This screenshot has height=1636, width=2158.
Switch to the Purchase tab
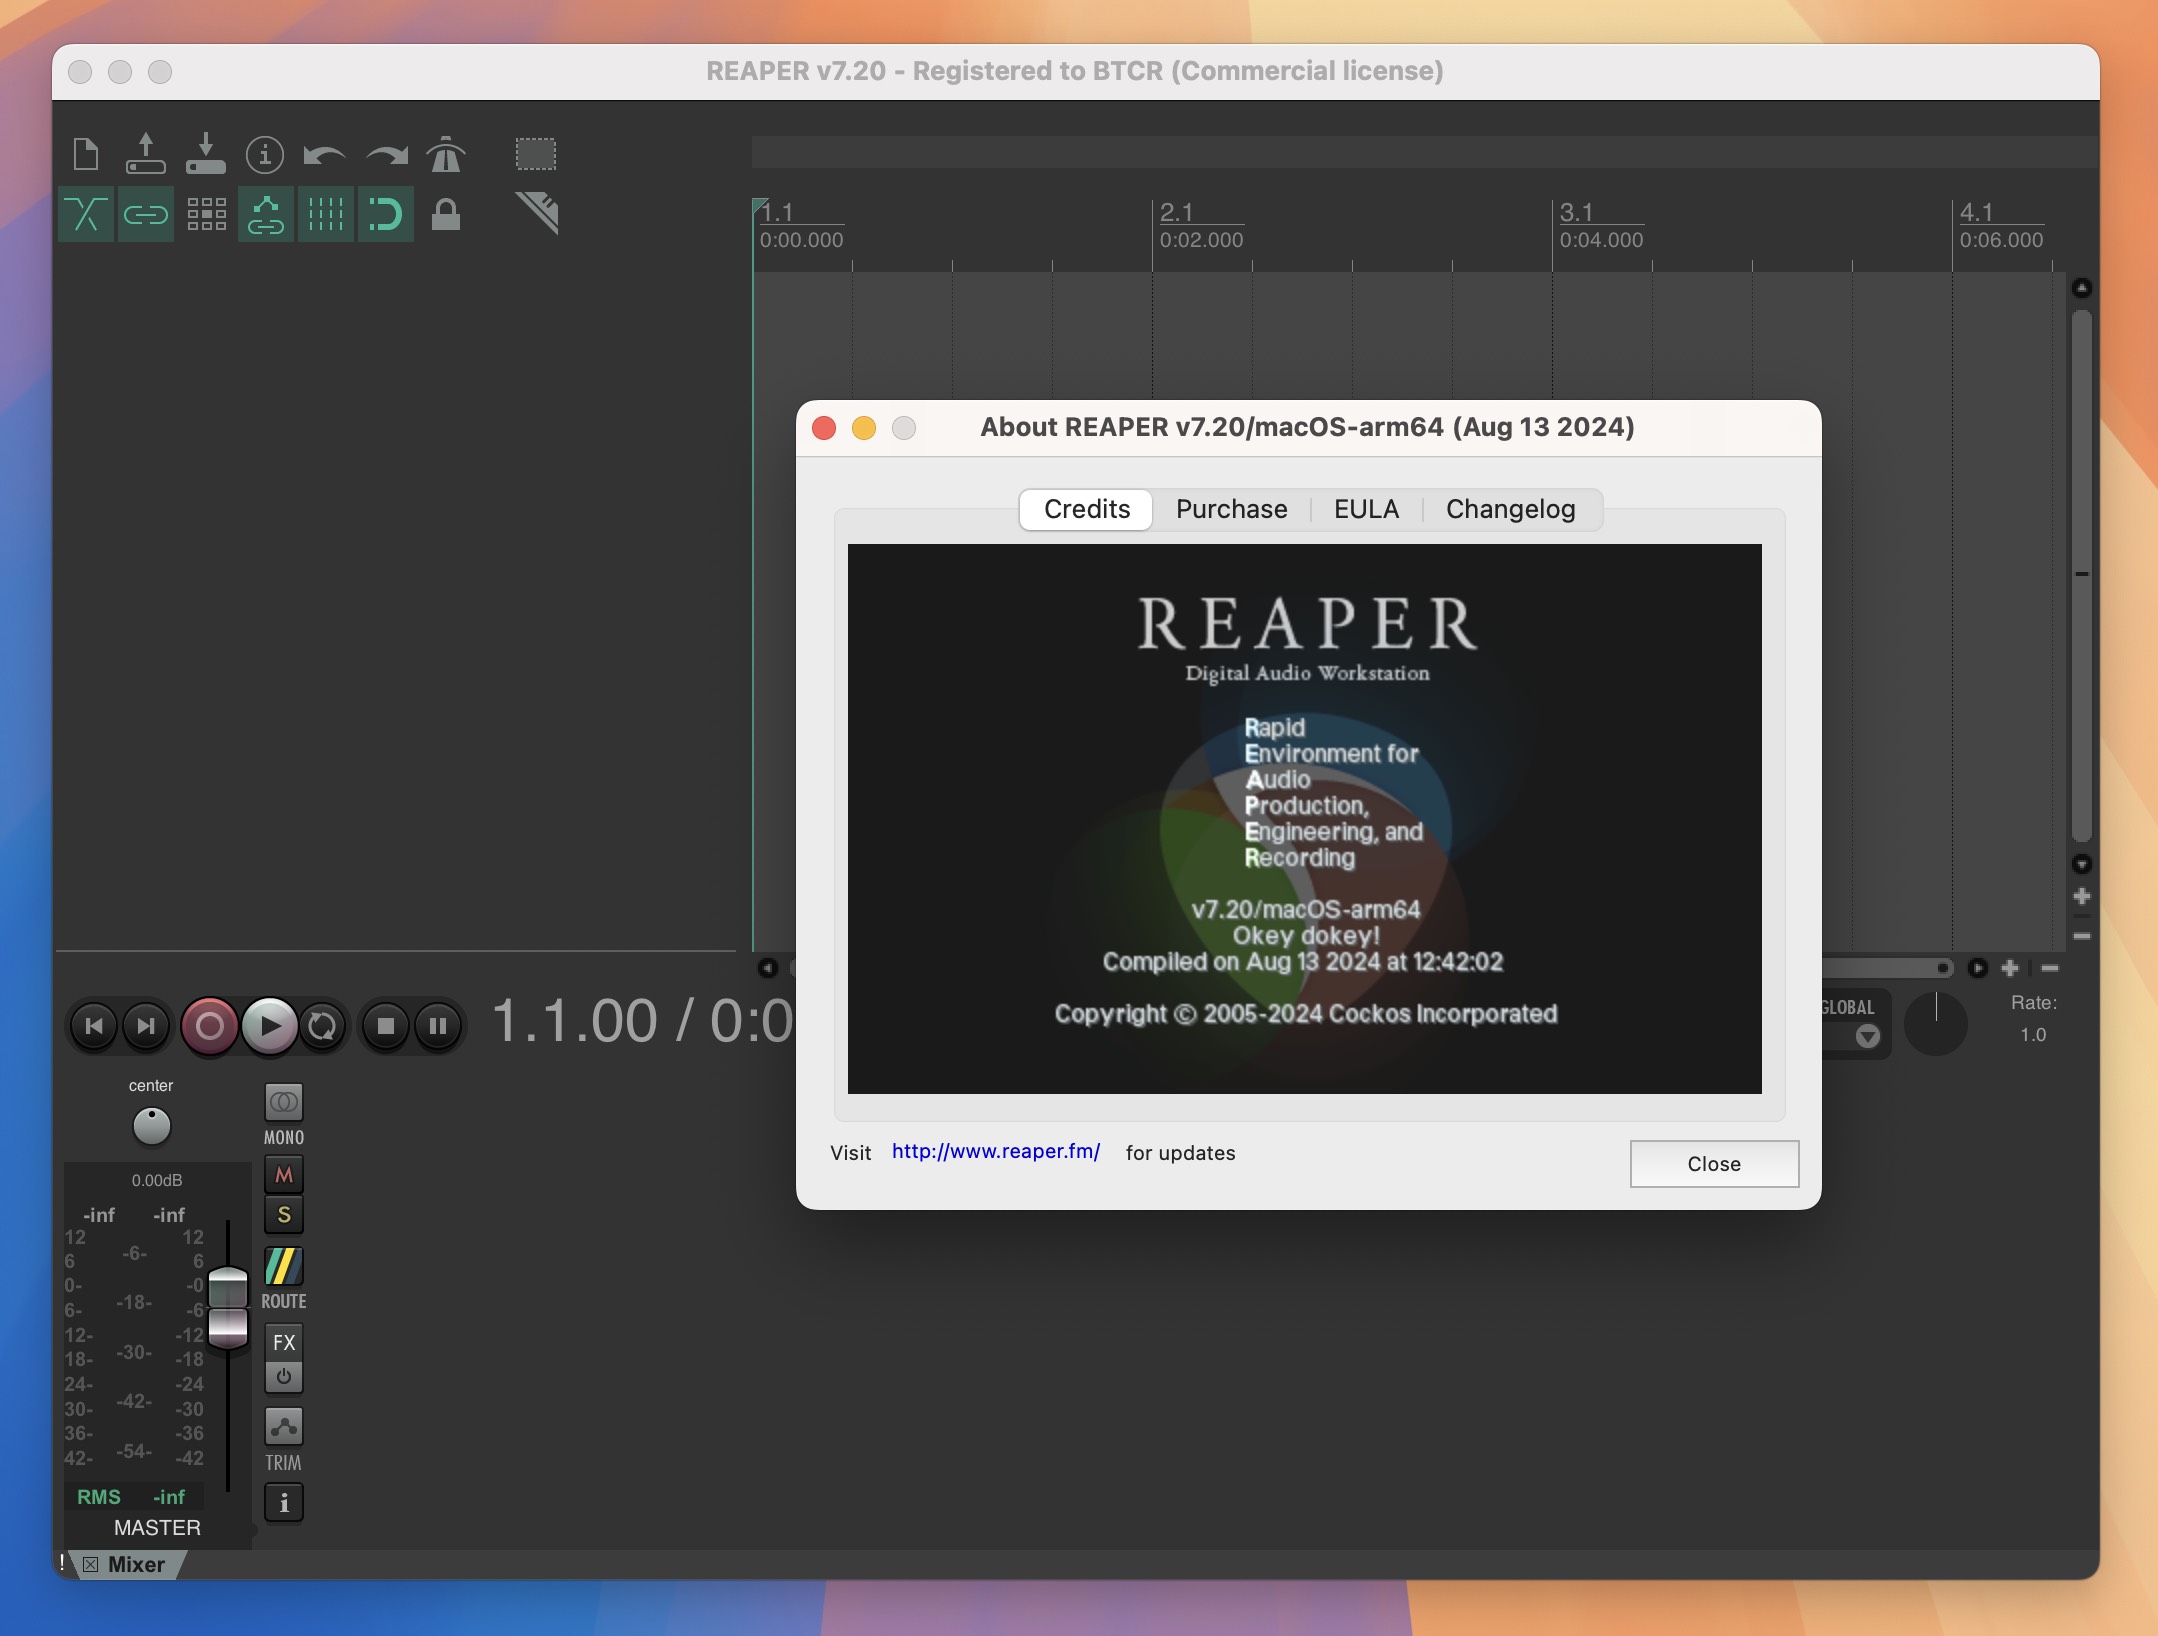point(1232,509)
